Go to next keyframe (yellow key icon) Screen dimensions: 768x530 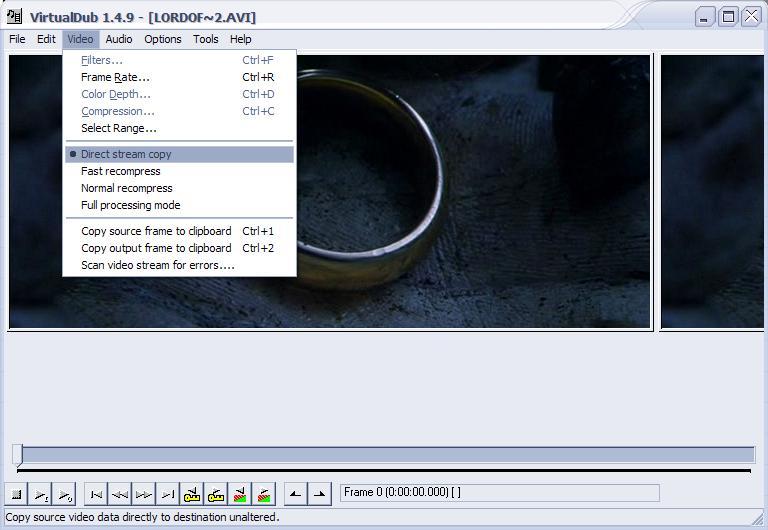coord(216,494)
